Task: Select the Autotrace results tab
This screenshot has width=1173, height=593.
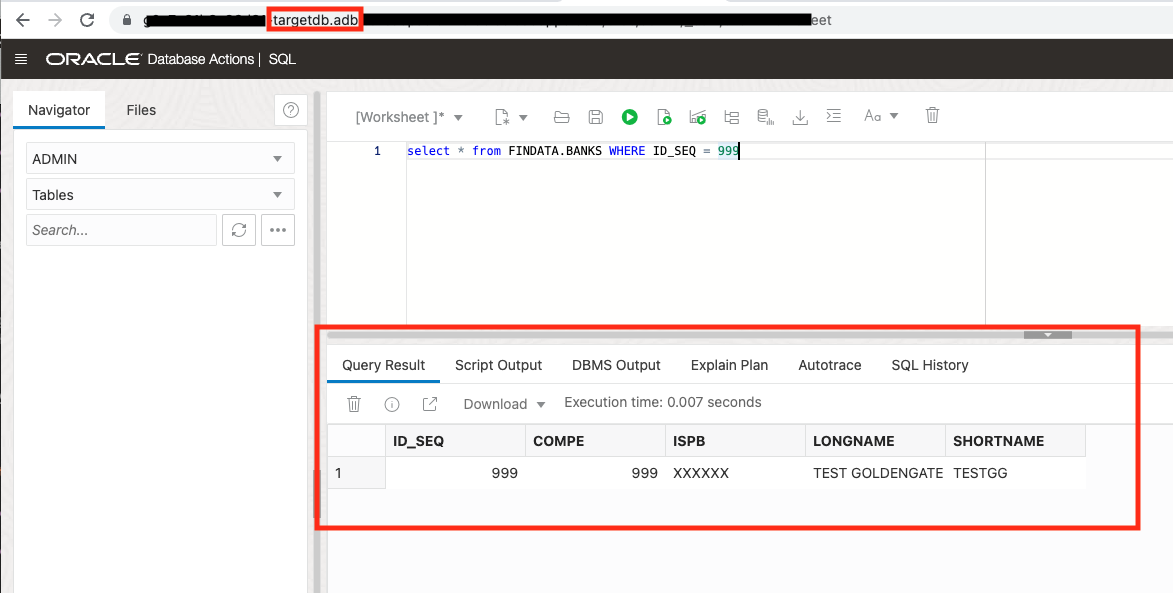Action: 830,365
